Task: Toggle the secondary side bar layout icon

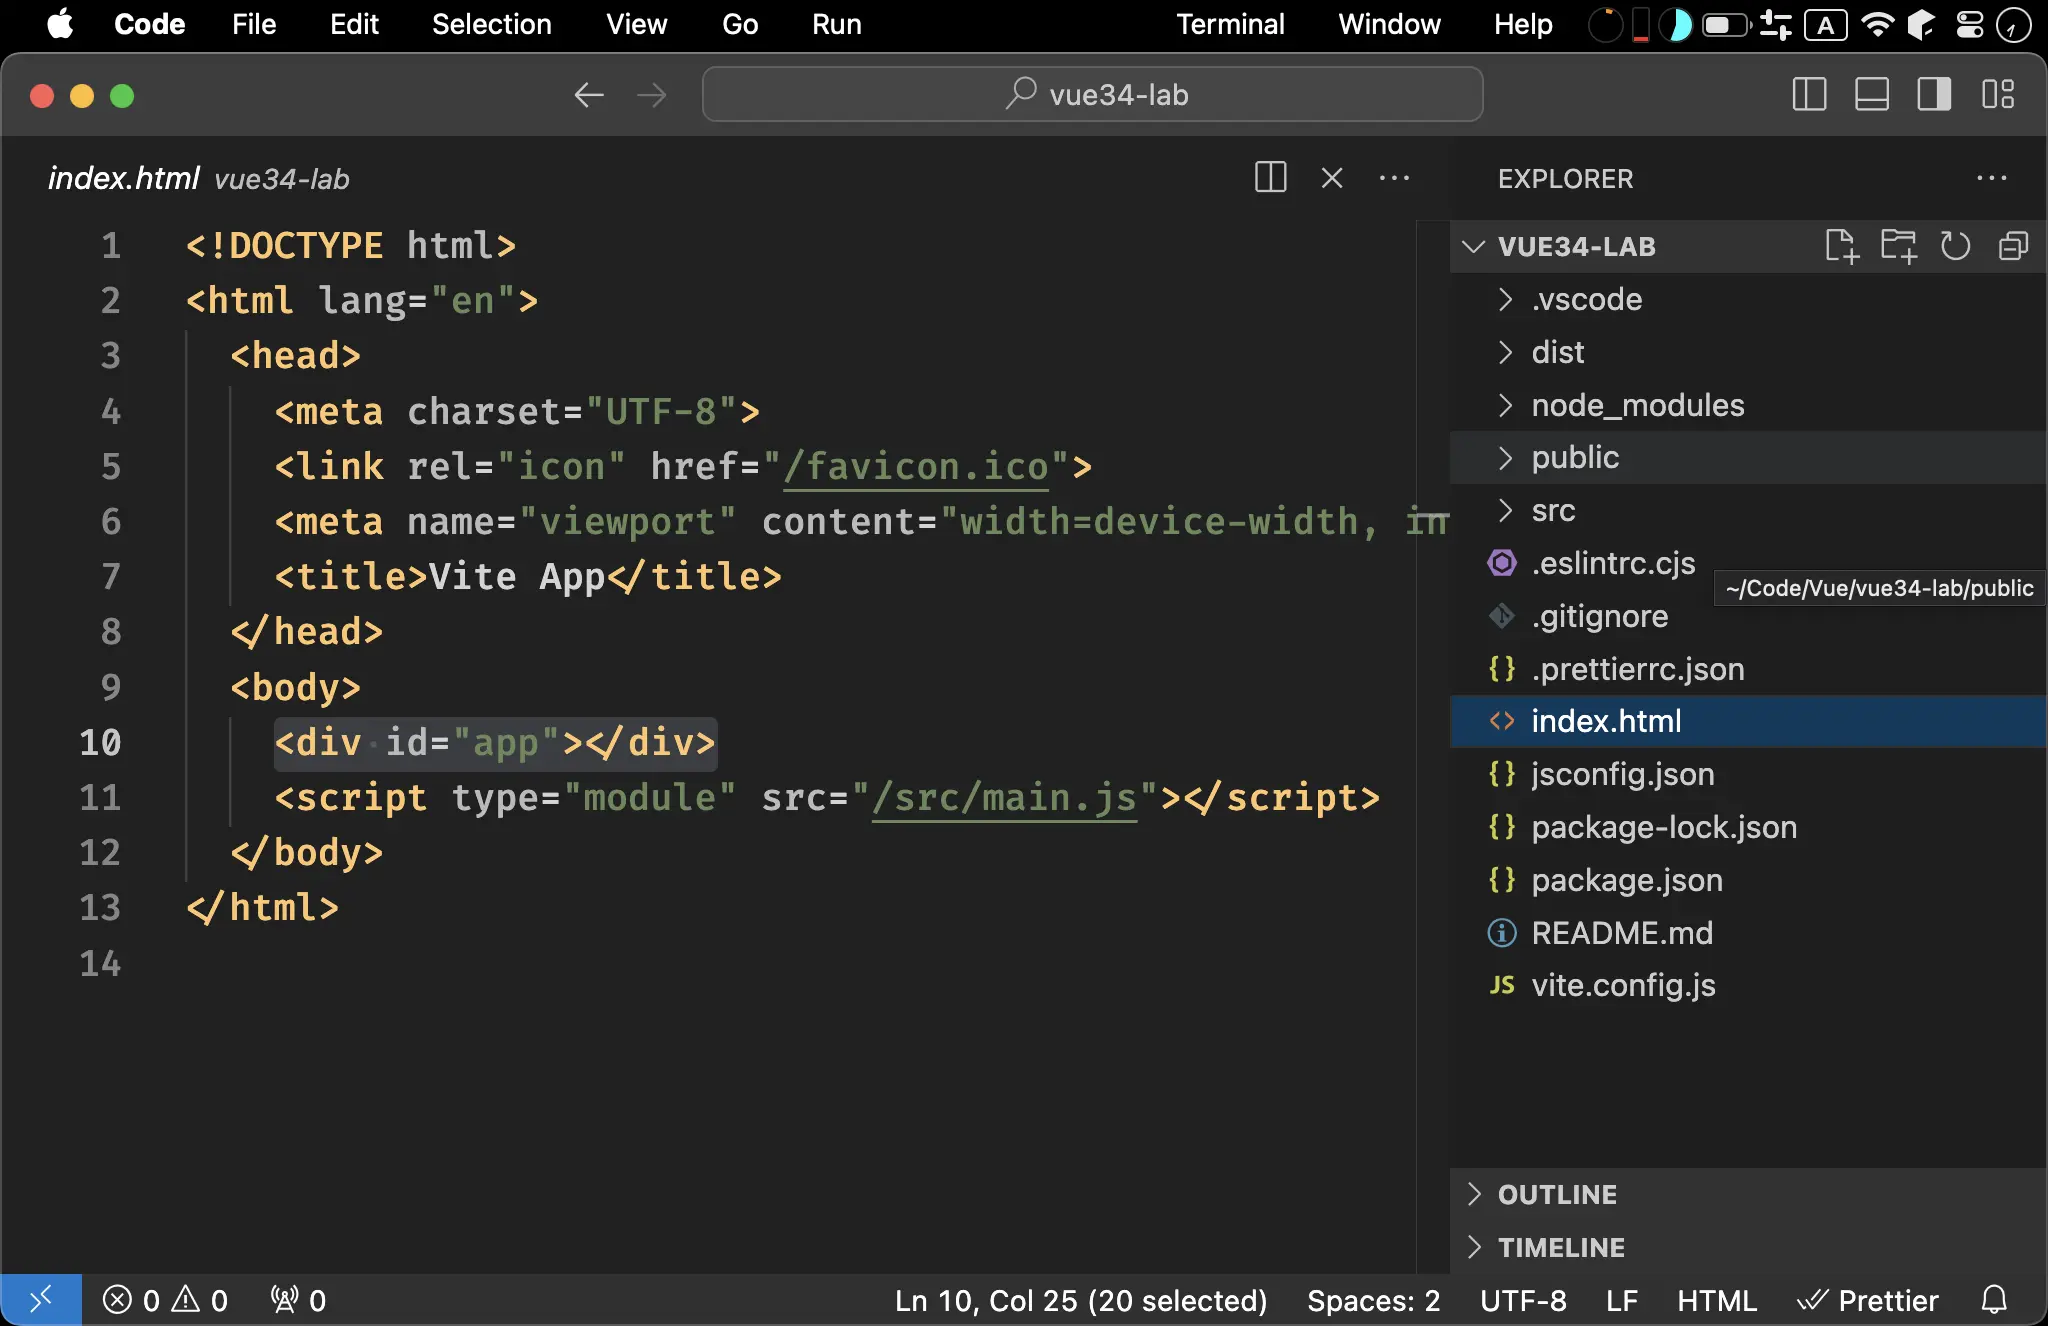Action: 1934,95
